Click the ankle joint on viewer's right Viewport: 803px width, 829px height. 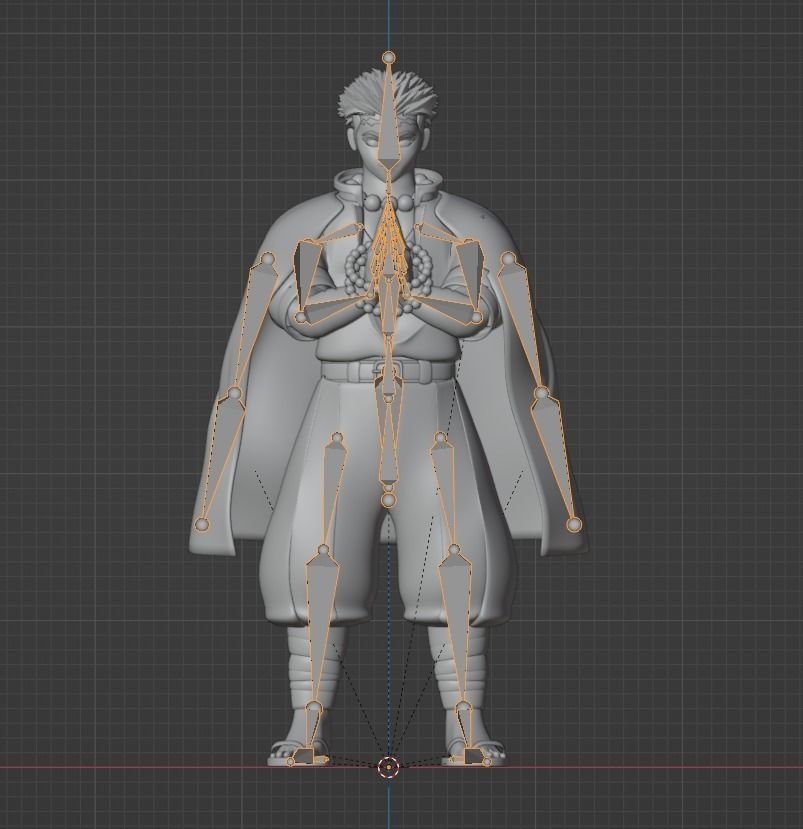(464, 706)
